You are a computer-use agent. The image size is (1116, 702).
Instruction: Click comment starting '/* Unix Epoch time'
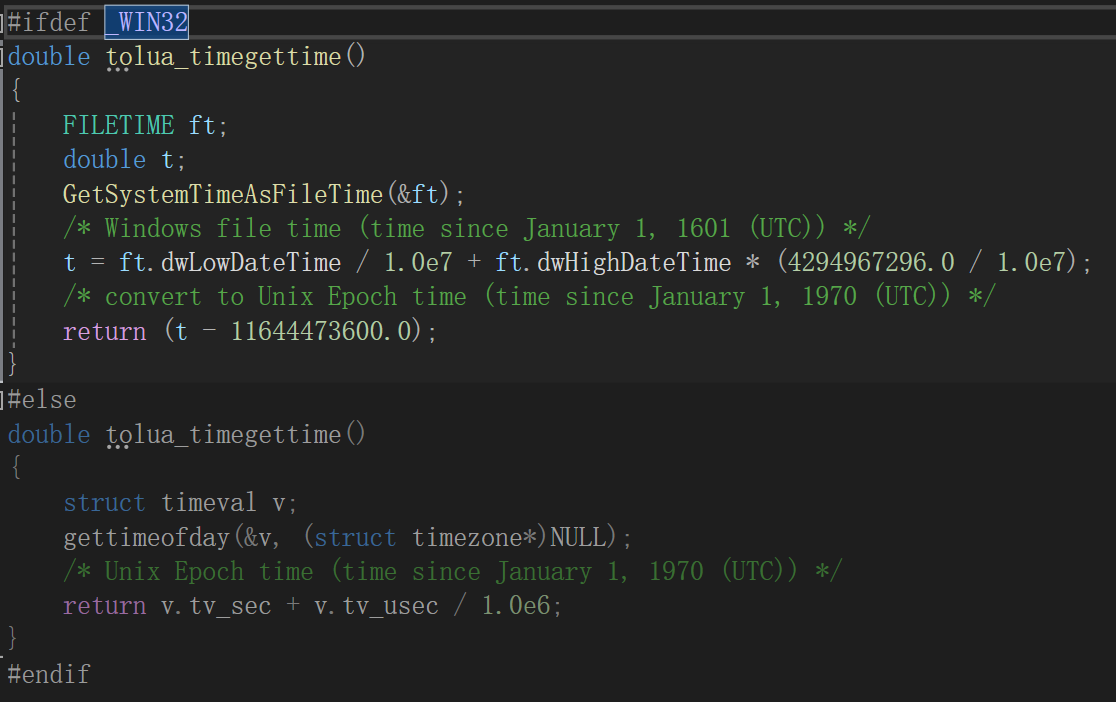[x=453, y=571]
